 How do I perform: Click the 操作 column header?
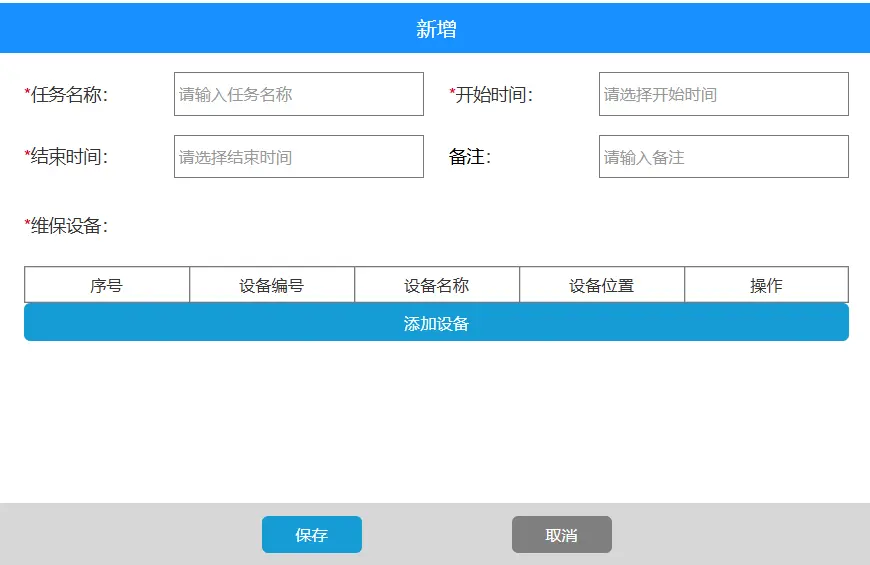[x=766, y=285]
